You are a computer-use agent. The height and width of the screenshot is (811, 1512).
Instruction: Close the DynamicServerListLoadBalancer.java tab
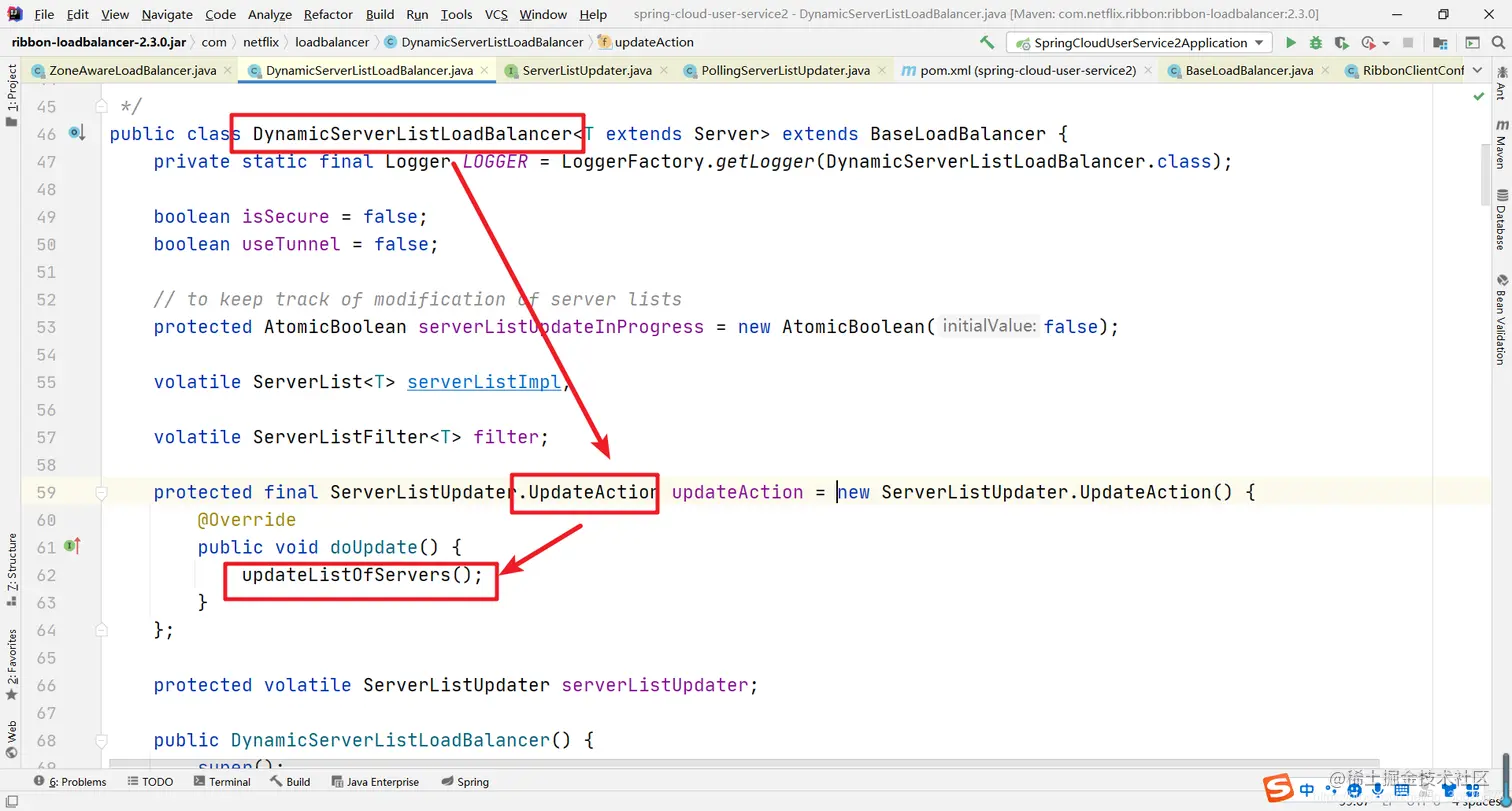pyautogui.click(x=484, y=71)
